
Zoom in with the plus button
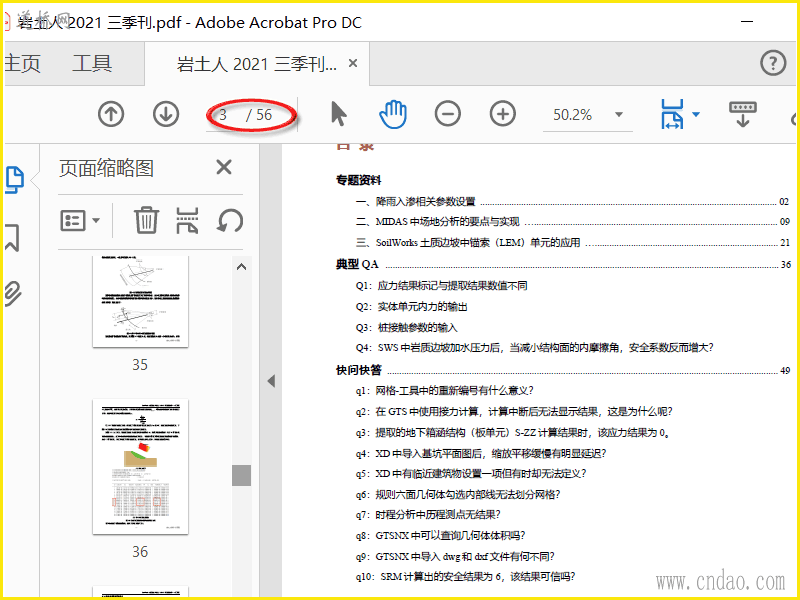[x=503, y=114]
